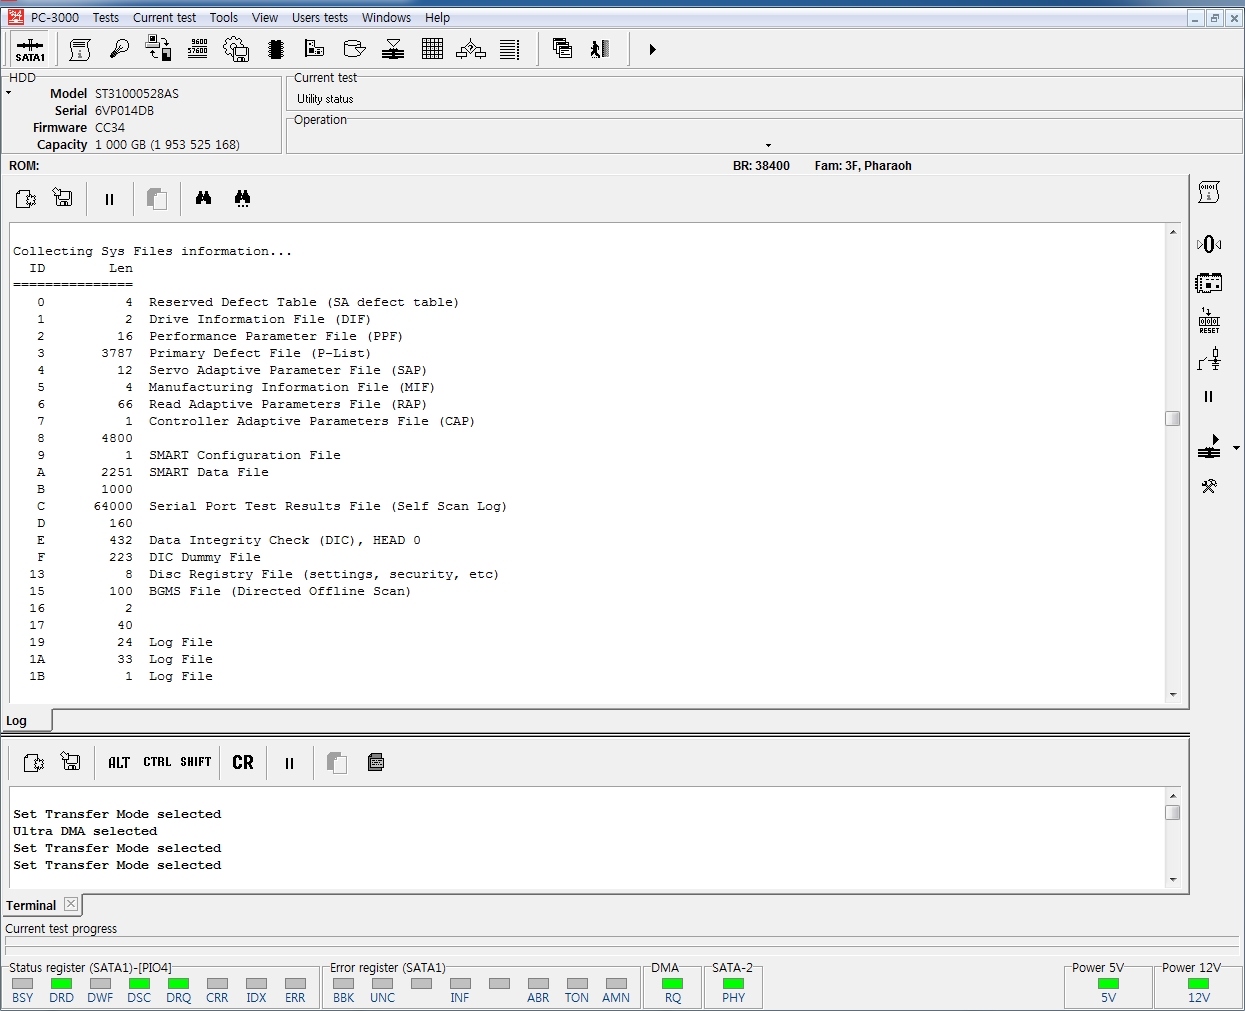Image resolution: width=1245 pixels, height=1011 pixels.
Task: Toggle the SHIFT key button in the terminal
Action: click(196, 762)
